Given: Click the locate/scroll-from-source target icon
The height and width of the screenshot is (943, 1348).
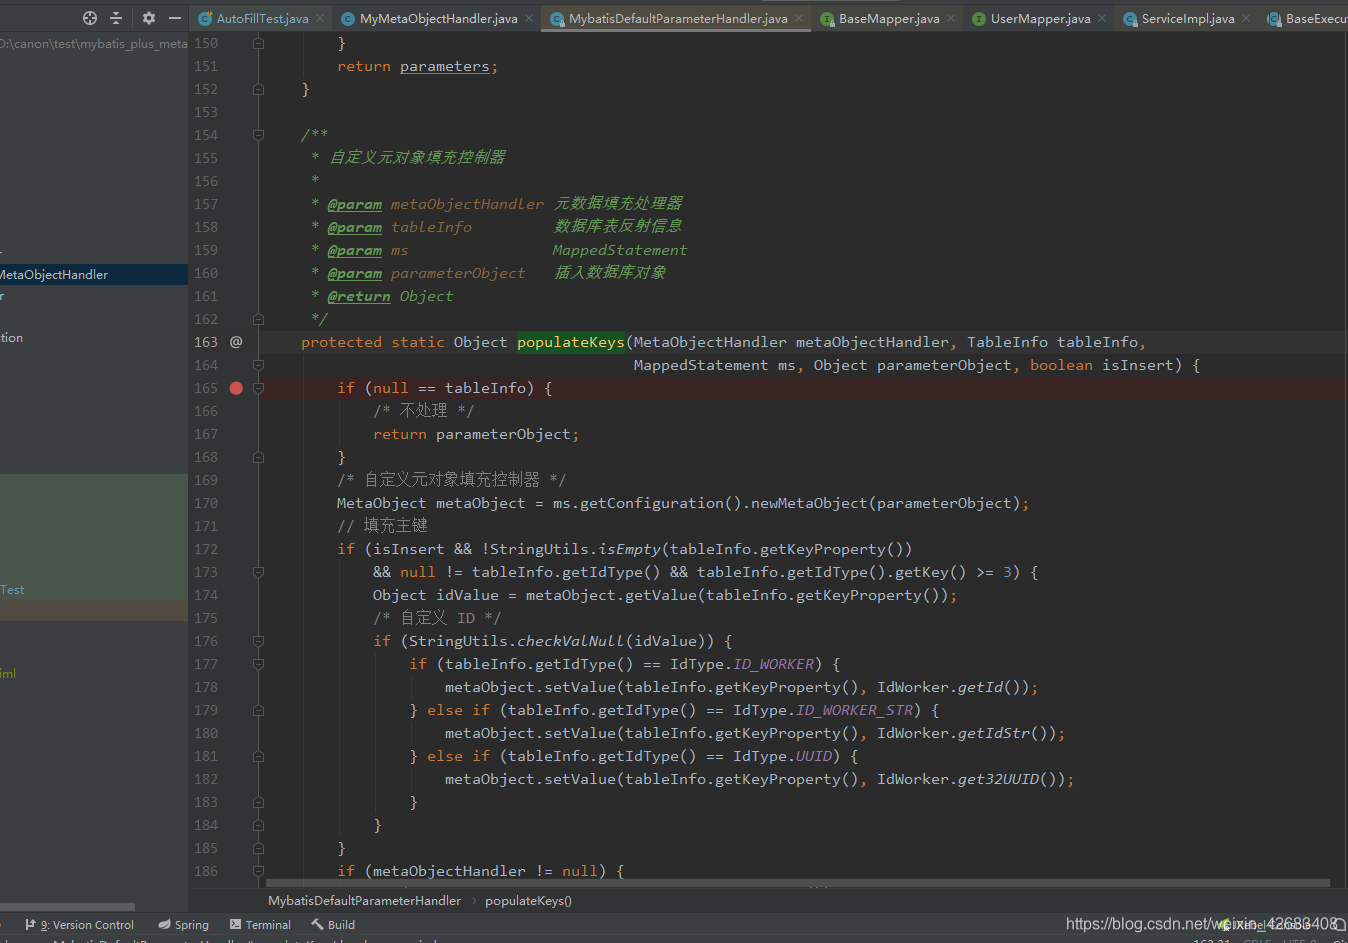Looking at the screenshot, I should tap(90, 18).
